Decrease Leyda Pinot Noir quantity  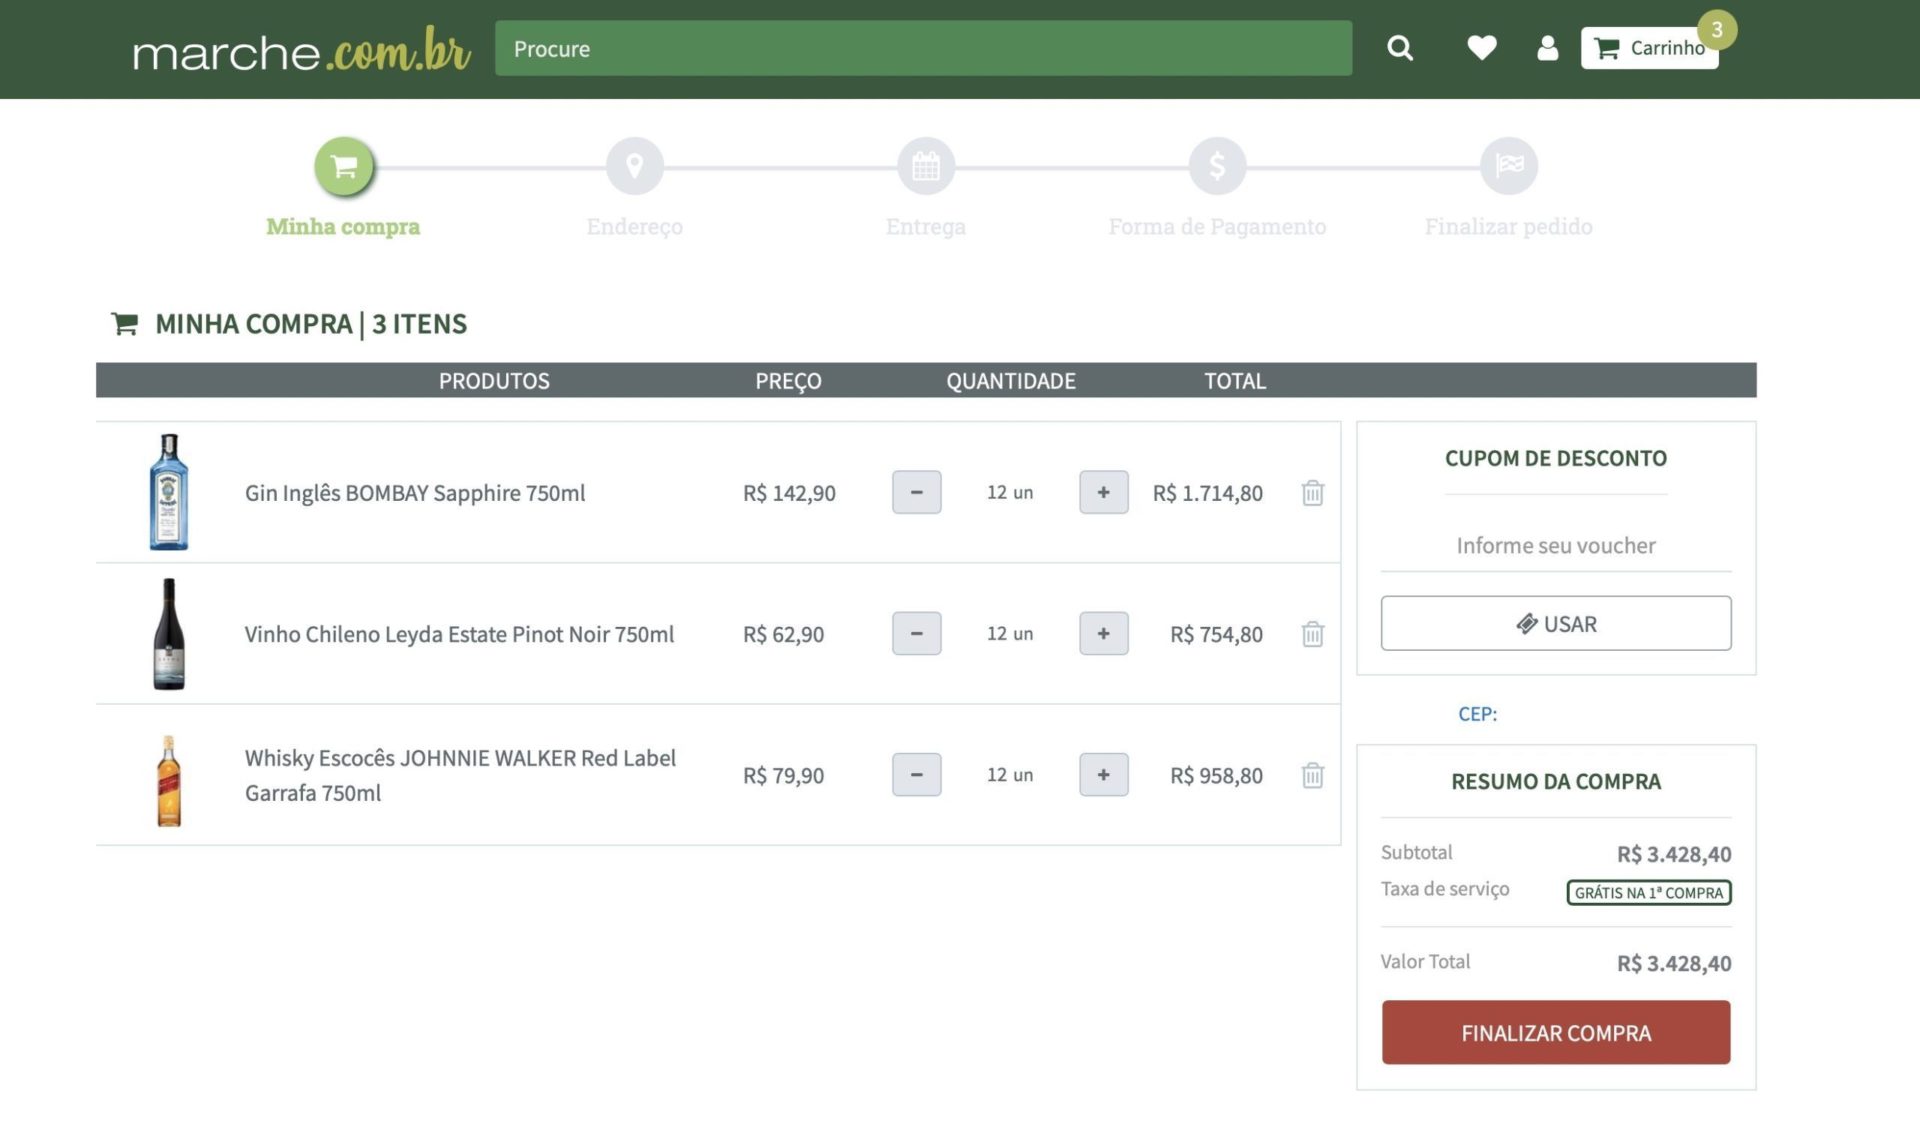pos(916,634)
